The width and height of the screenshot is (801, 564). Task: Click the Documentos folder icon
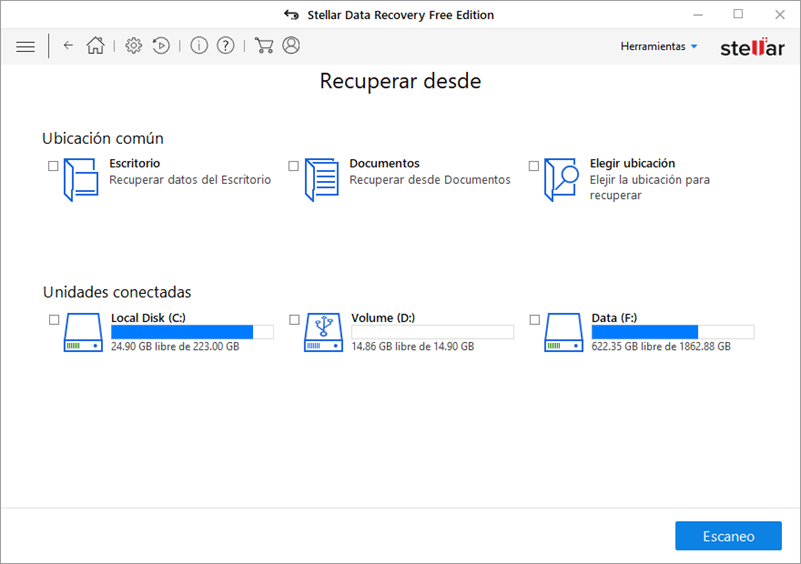click(x=321, y=179)
